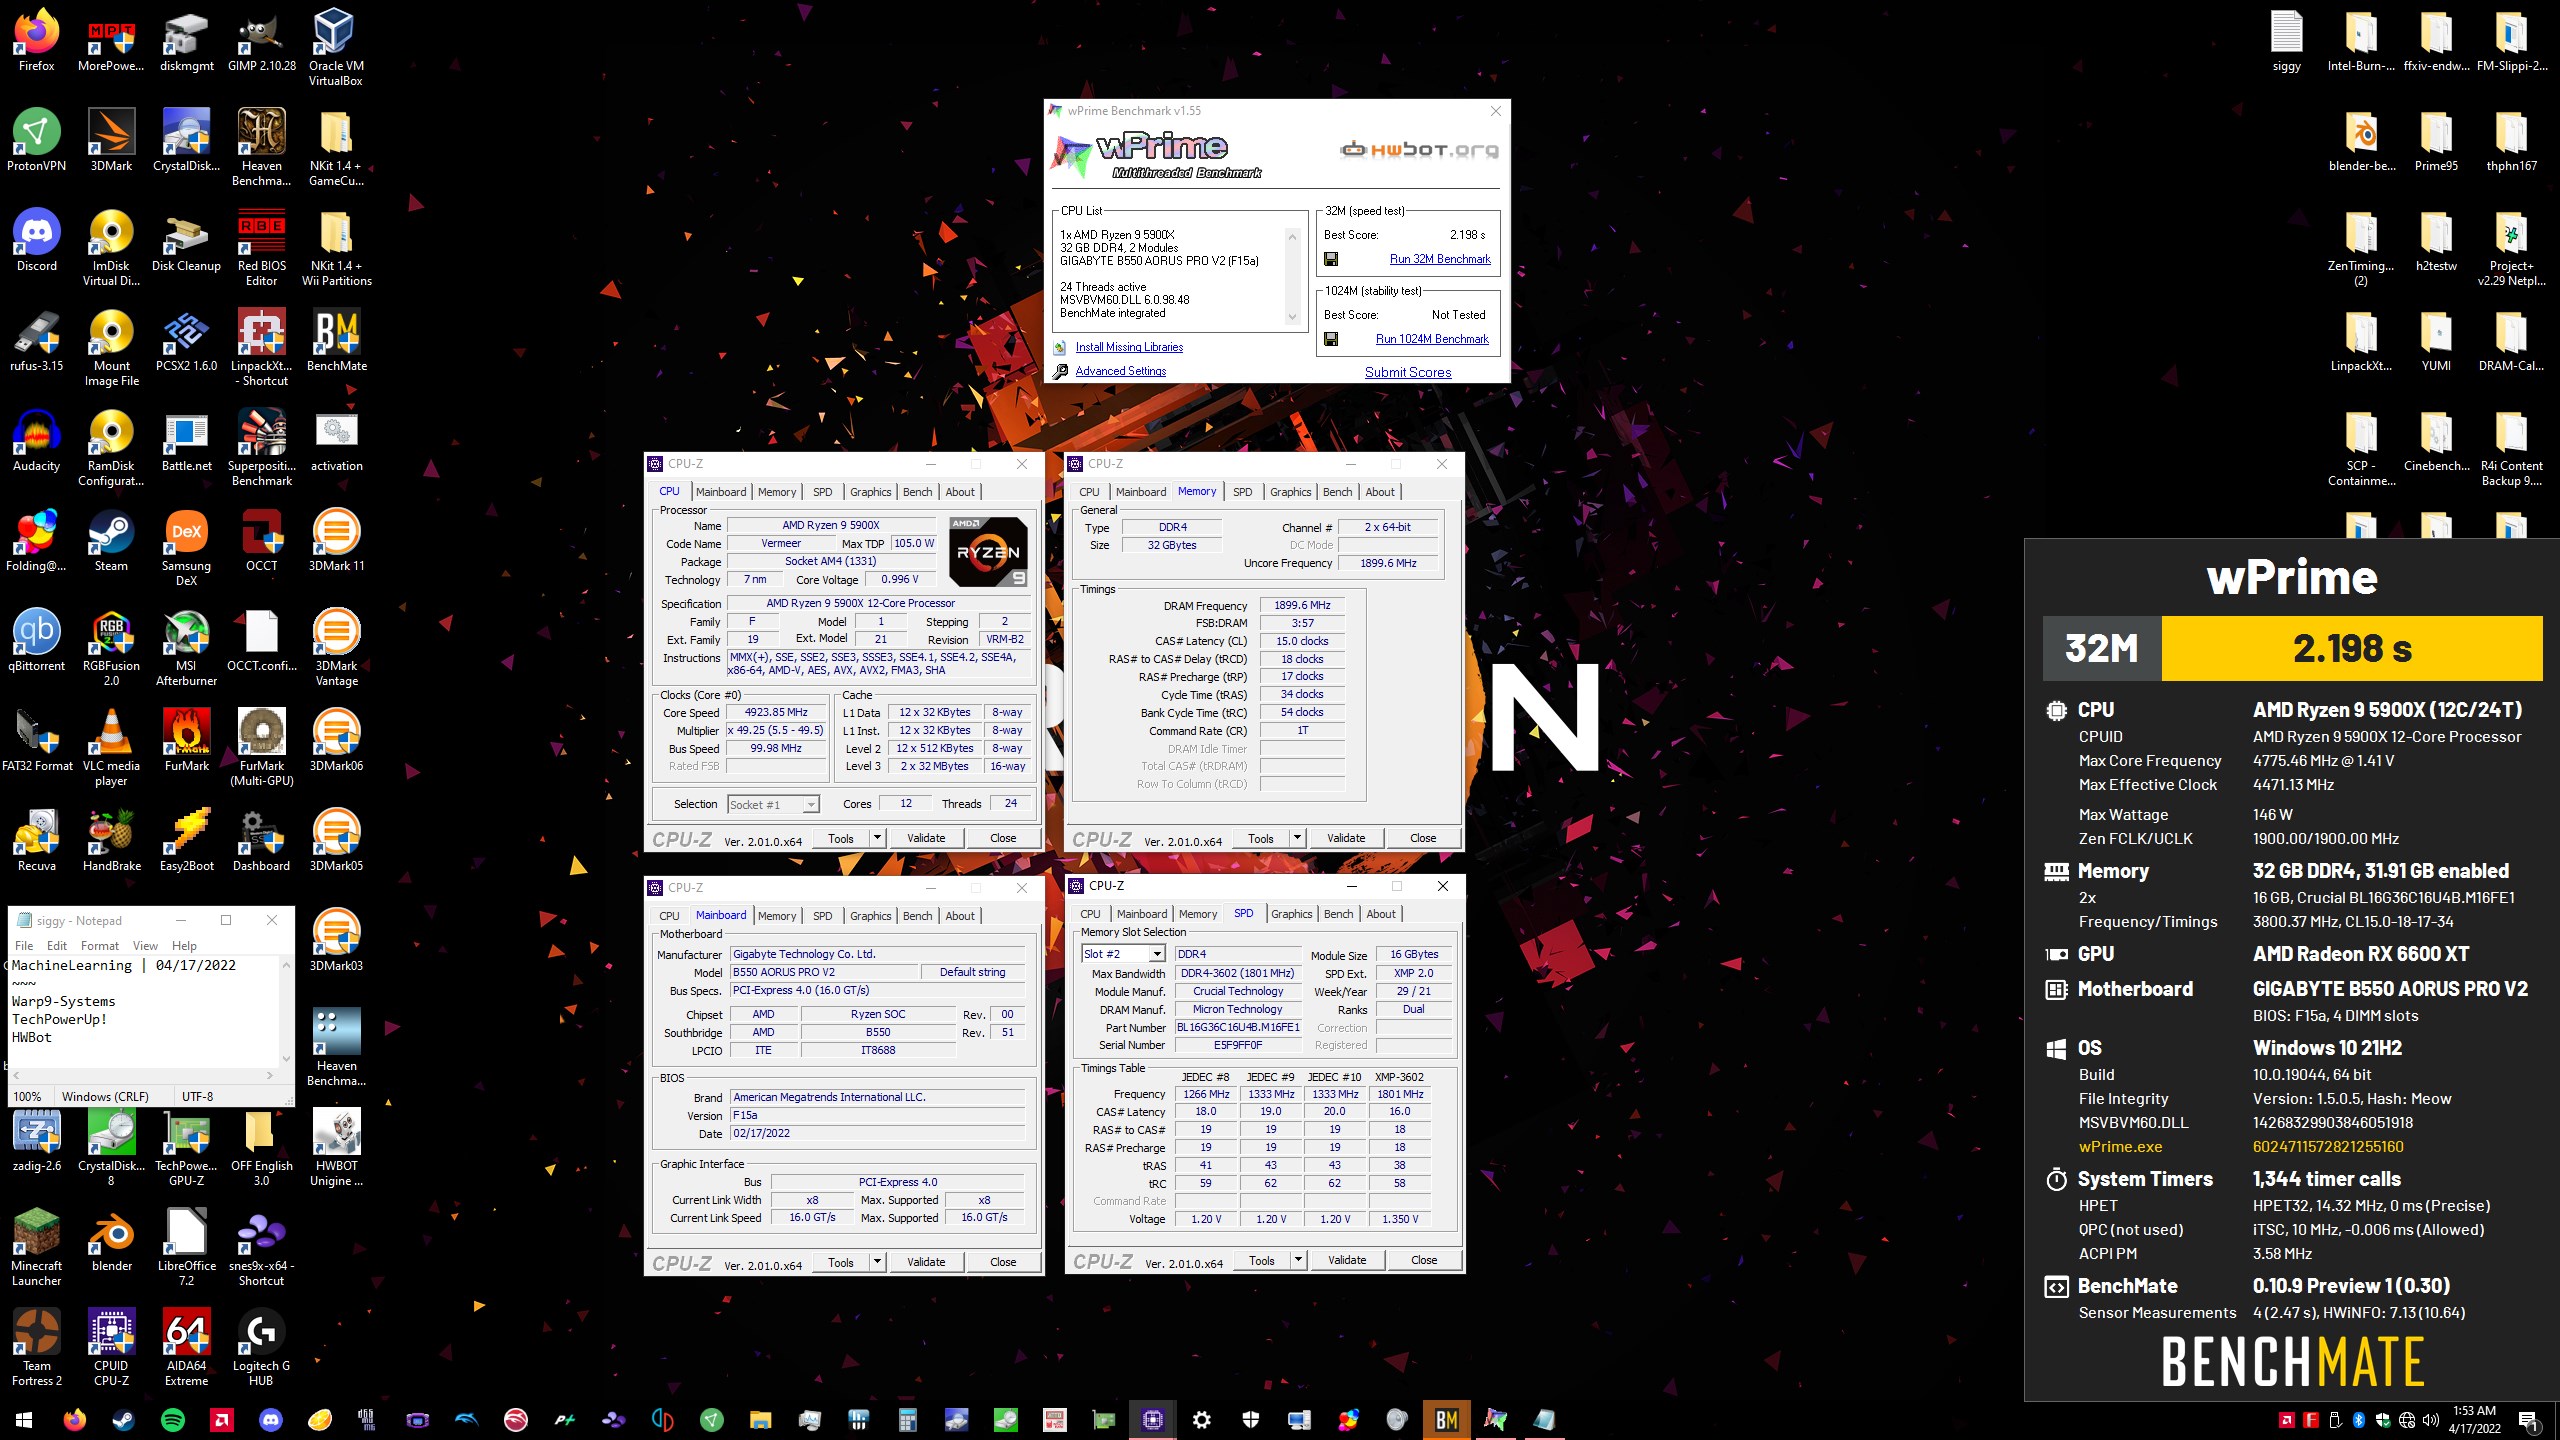Click the 2.198 s result in BenchMate panel
This screenshot has height=1440, width=2560.
[2352, 648]
